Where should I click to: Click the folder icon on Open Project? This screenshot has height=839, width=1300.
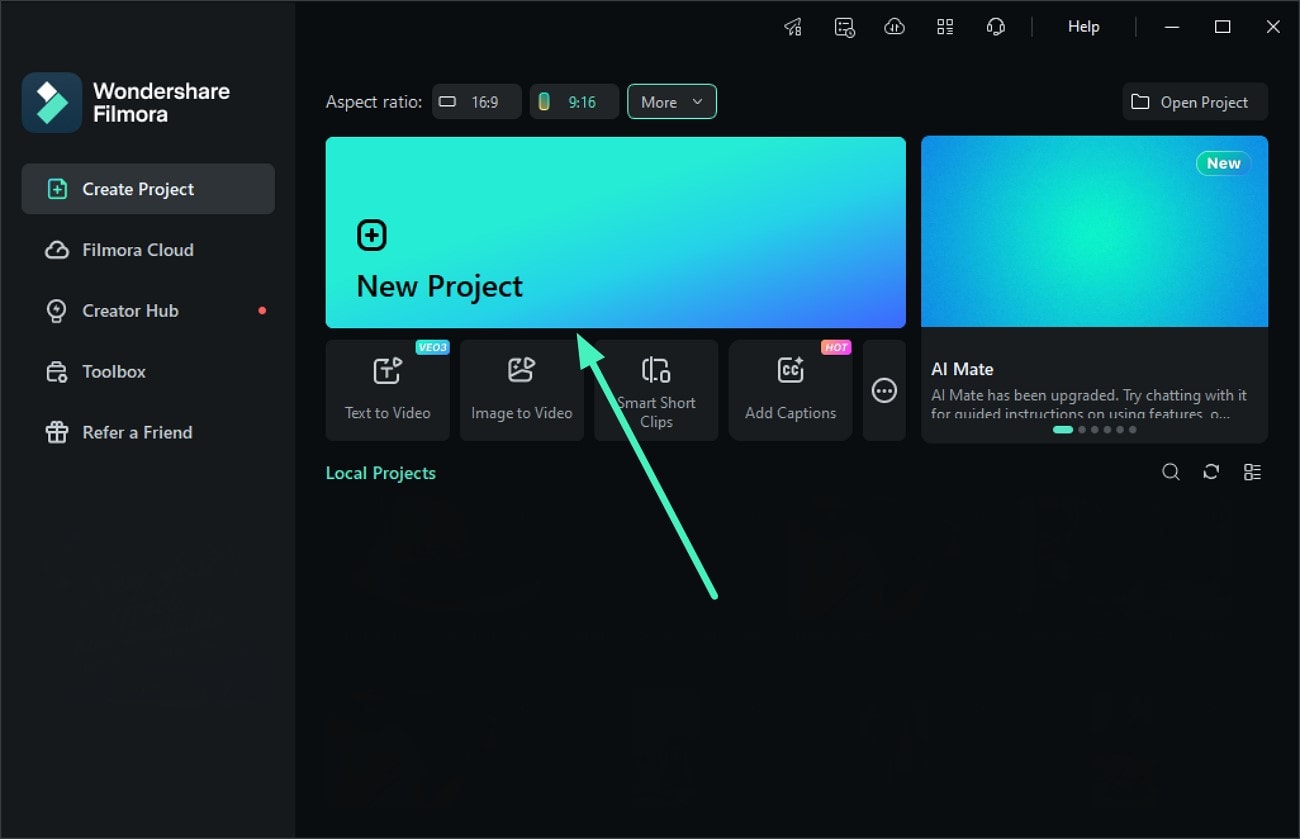(1140, 102)
